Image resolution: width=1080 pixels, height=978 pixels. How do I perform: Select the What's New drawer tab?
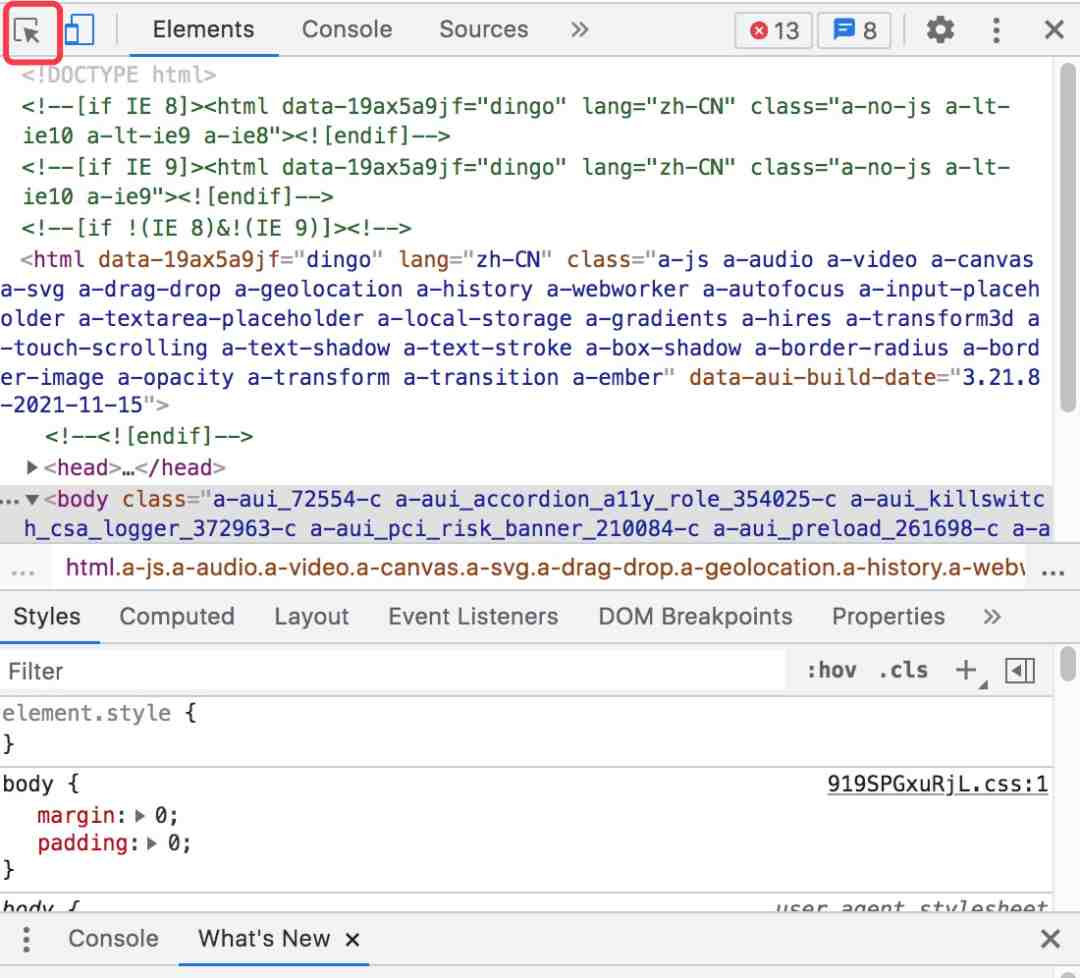tap(264, 939)
